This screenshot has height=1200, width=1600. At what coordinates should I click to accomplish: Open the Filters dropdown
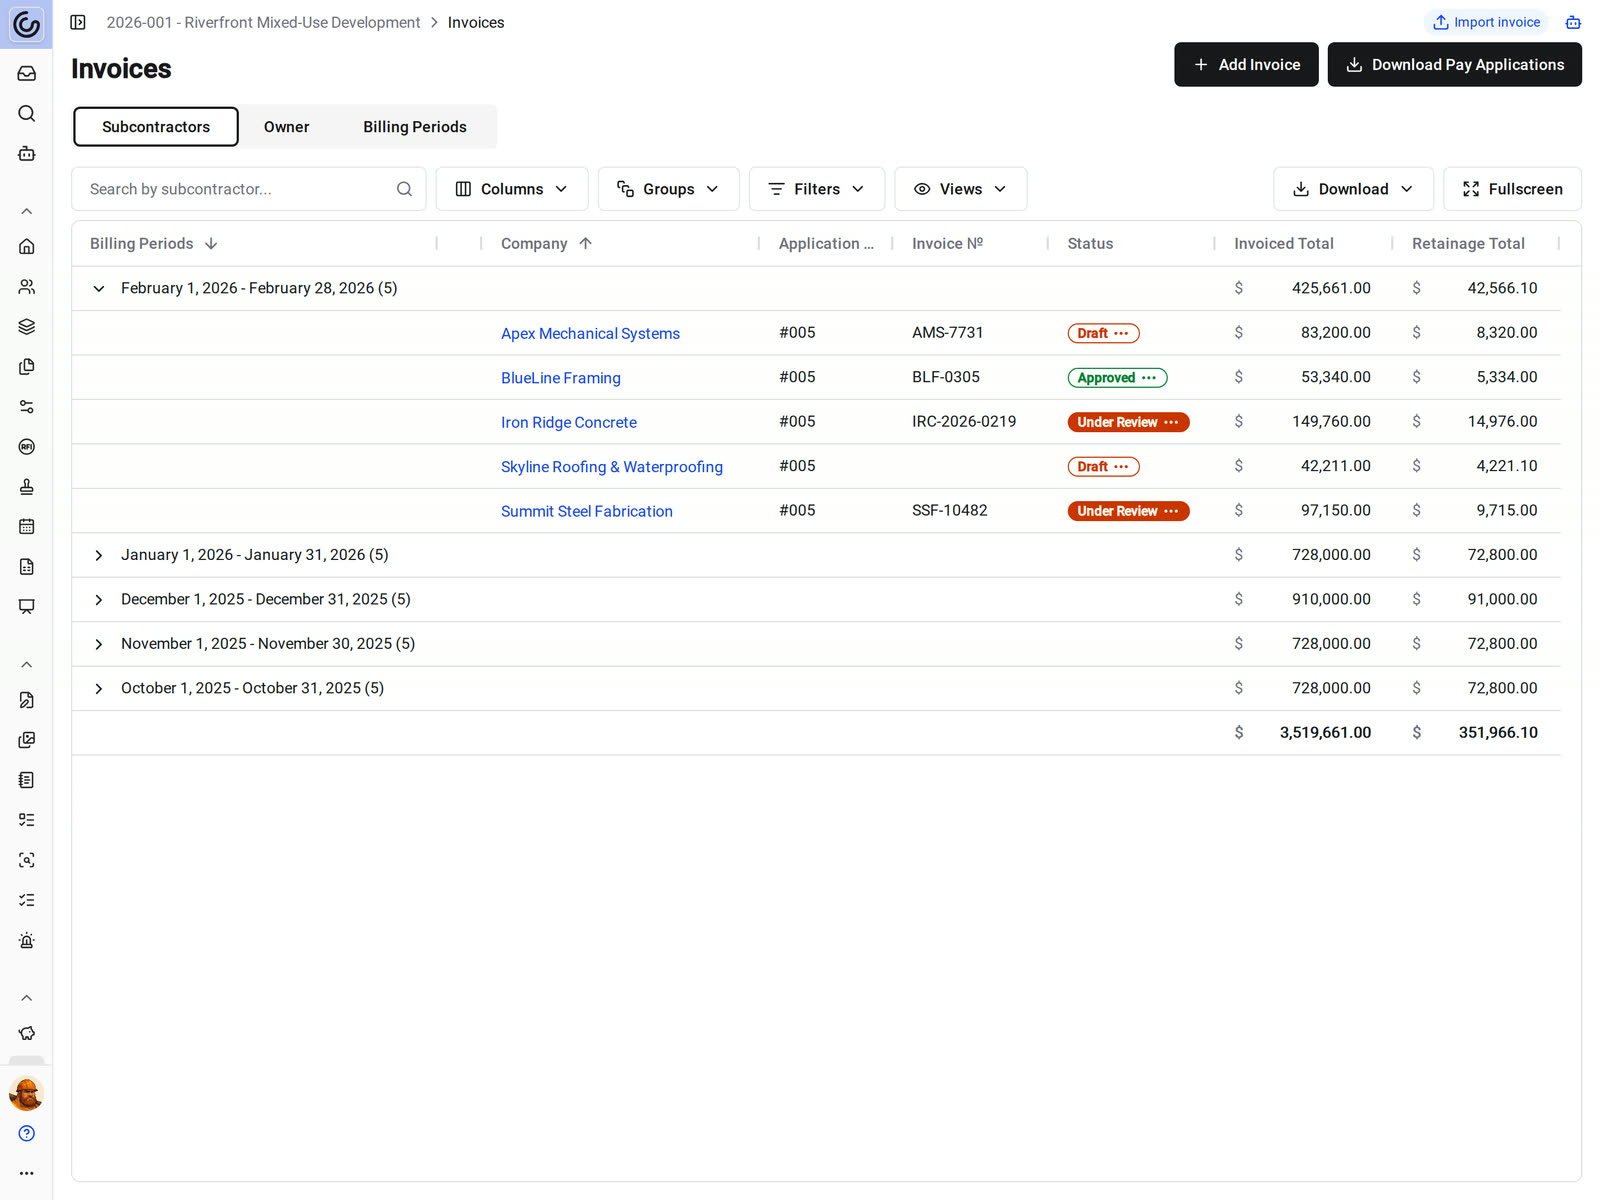point(817,189)
